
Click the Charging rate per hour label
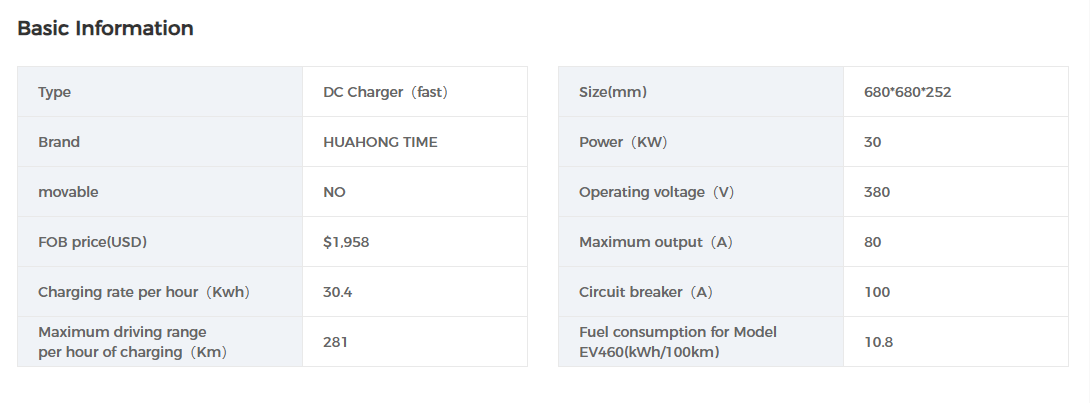pos(143,292)
